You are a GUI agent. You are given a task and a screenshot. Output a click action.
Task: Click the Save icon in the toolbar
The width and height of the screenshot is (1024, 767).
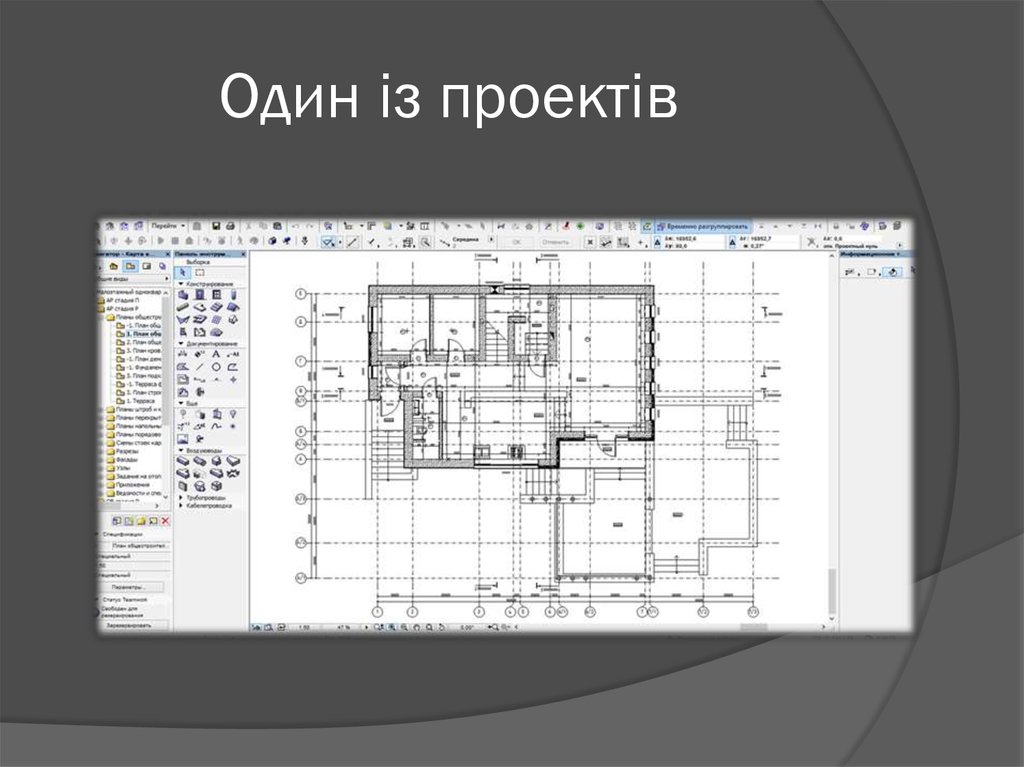pyautogui.click(x=218, y=225)
